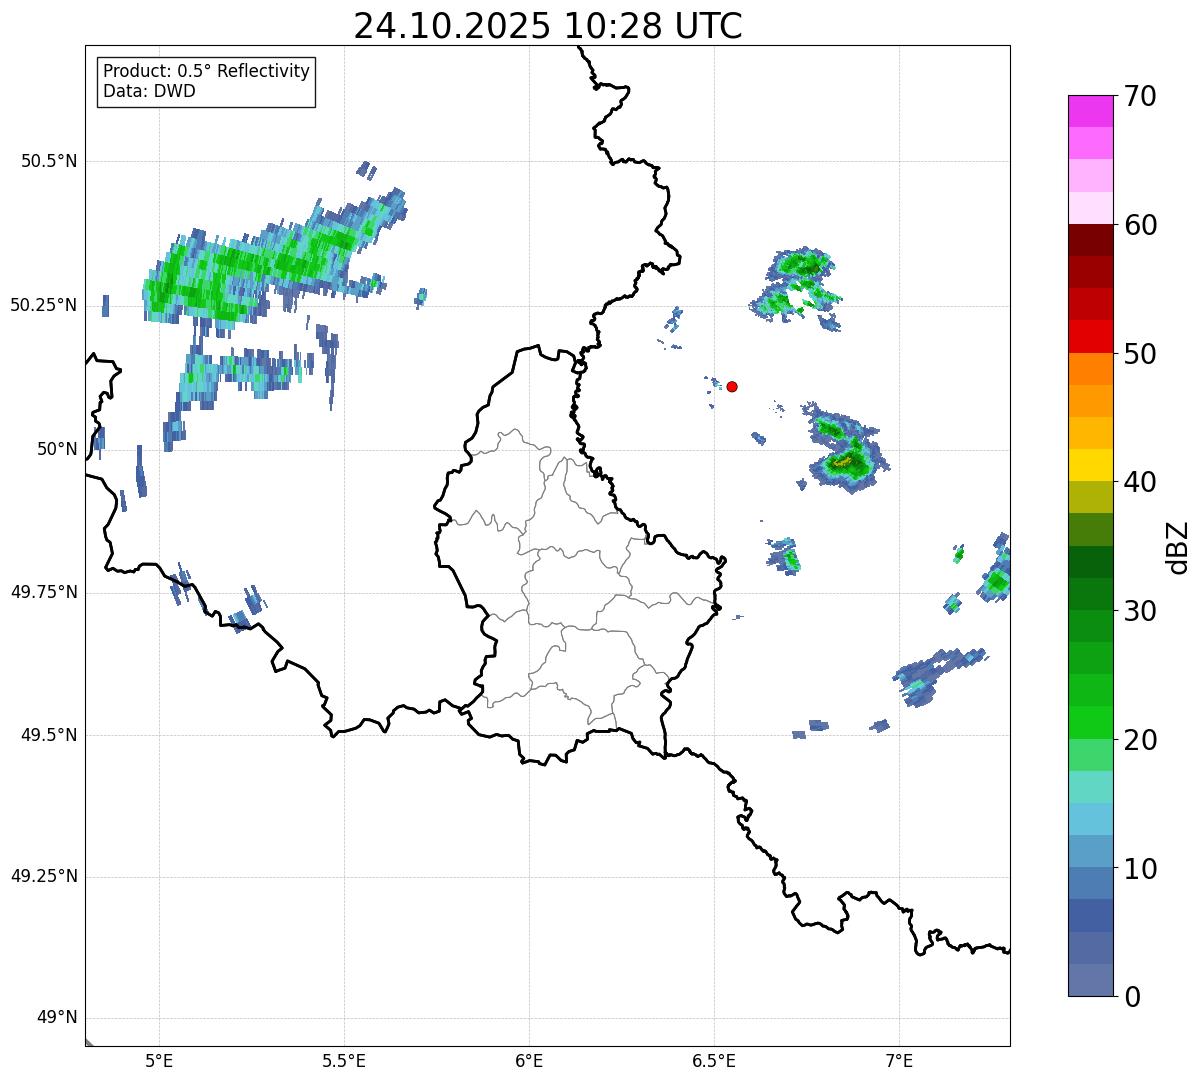Click the red station marker dot
Screen dimensions: 1202x1081
pyautogui.click(x=732, y=386)
